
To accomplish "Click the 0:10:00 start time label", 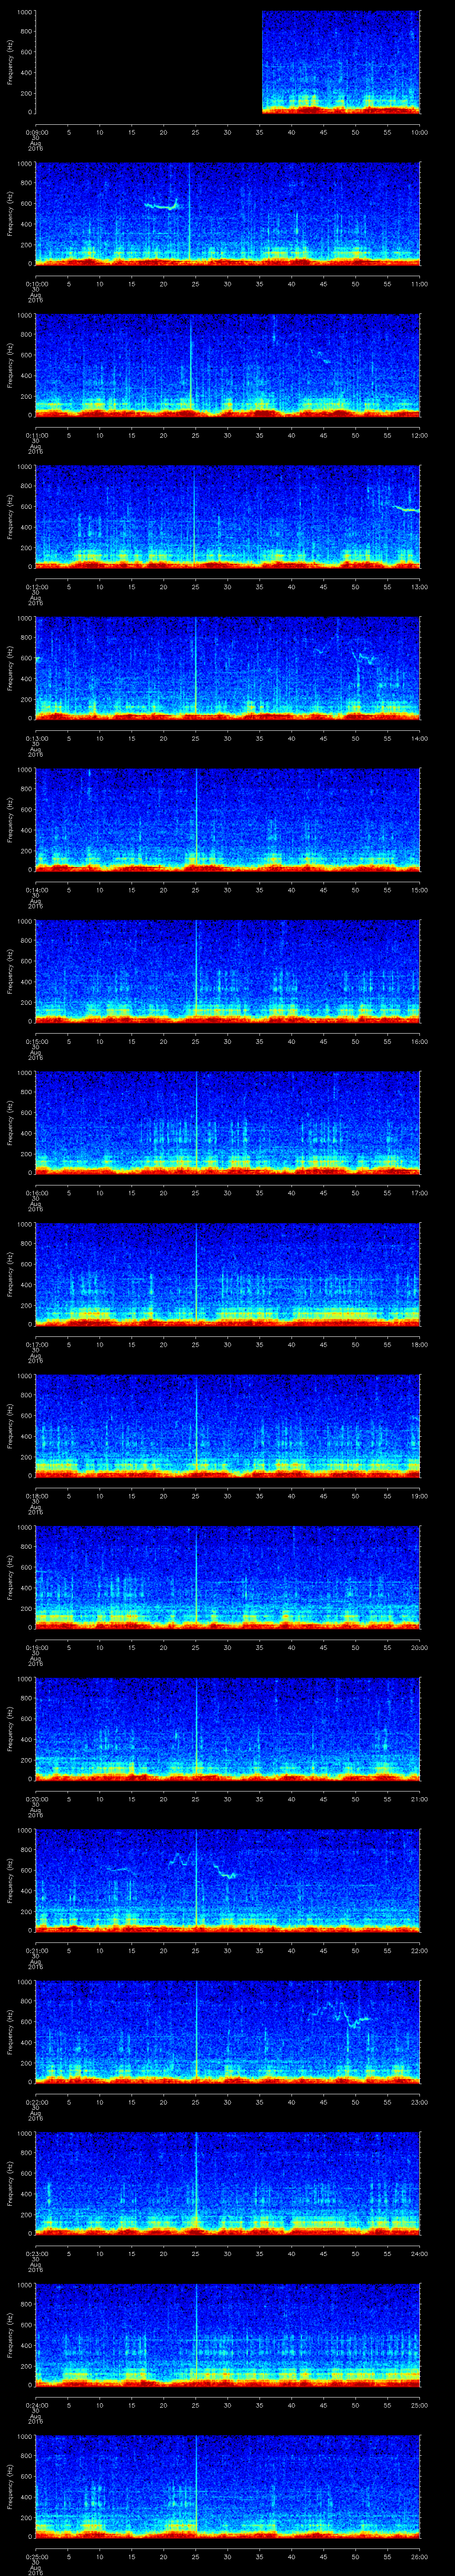I will point(36,284).
